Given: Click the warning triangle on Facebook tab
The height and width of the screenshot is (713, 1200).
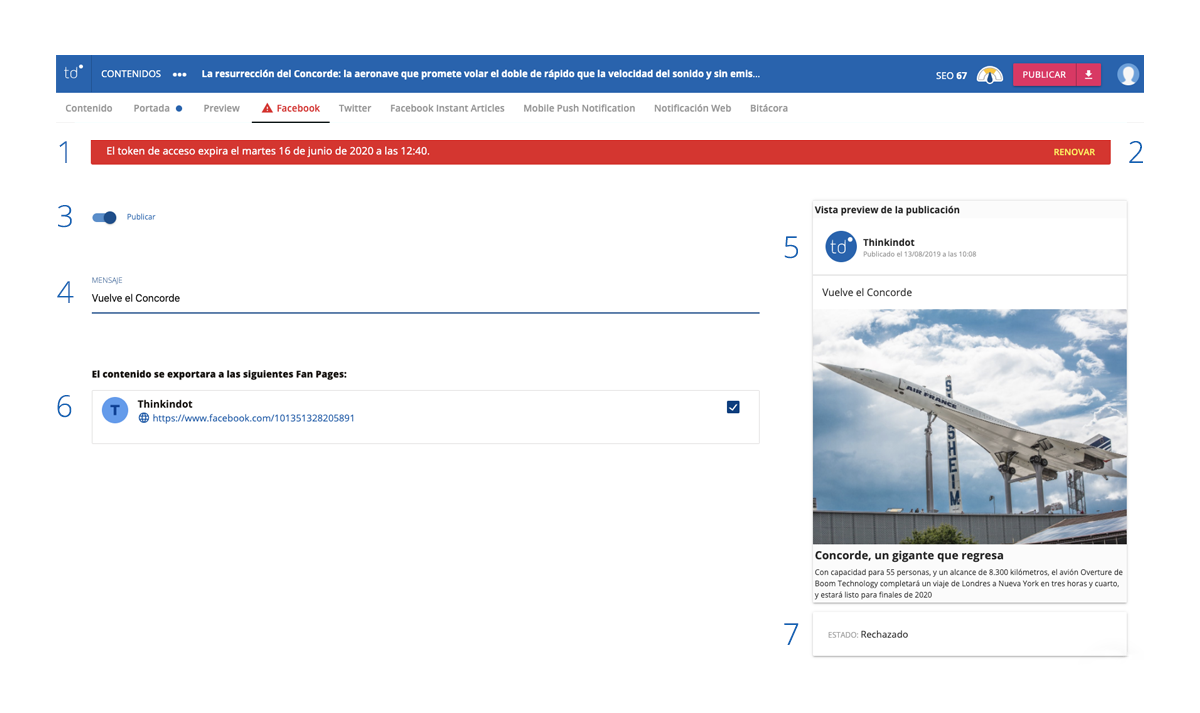Looking at the screenshot, I should [x=267, y=108].
